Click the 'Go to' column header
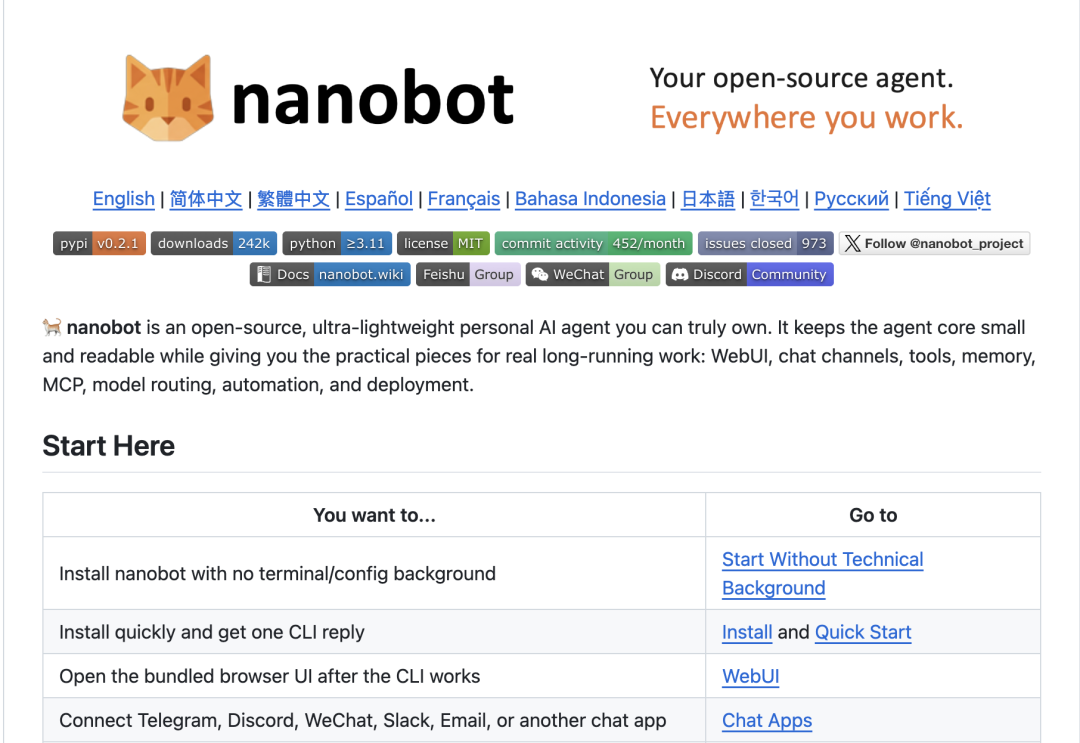Image resolution: width=1080 pixels, height=743 pixels. (x=873, y=515)
